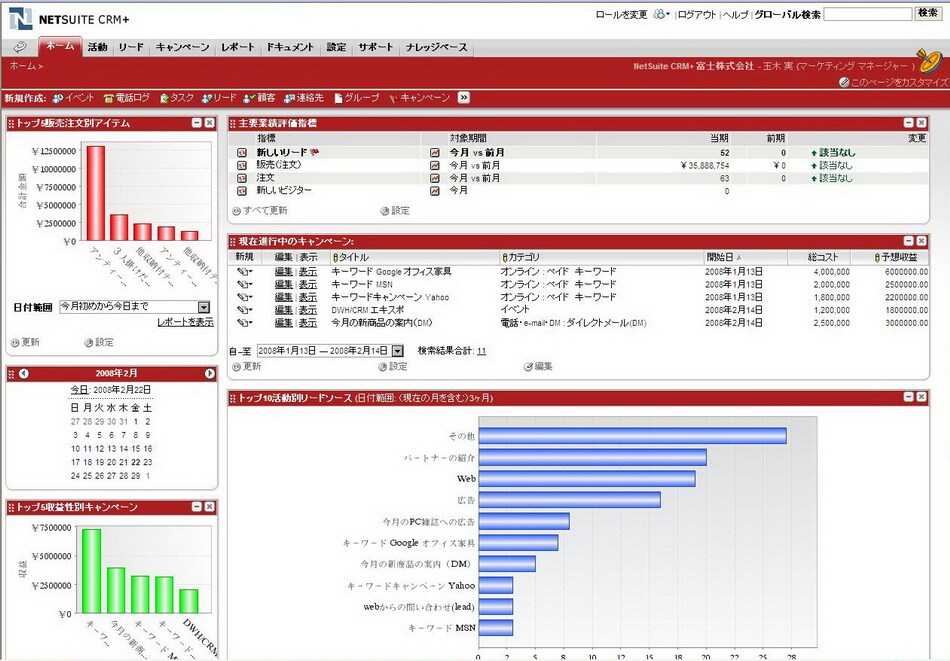Minimize the トップ5販売注文別アイテム portlet

tap(196, 123)
